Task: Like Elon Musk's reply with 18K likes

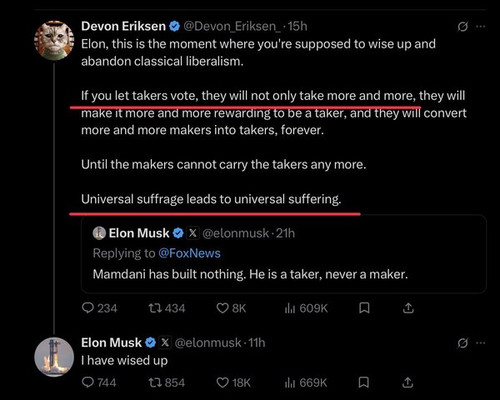Action: 233,382
